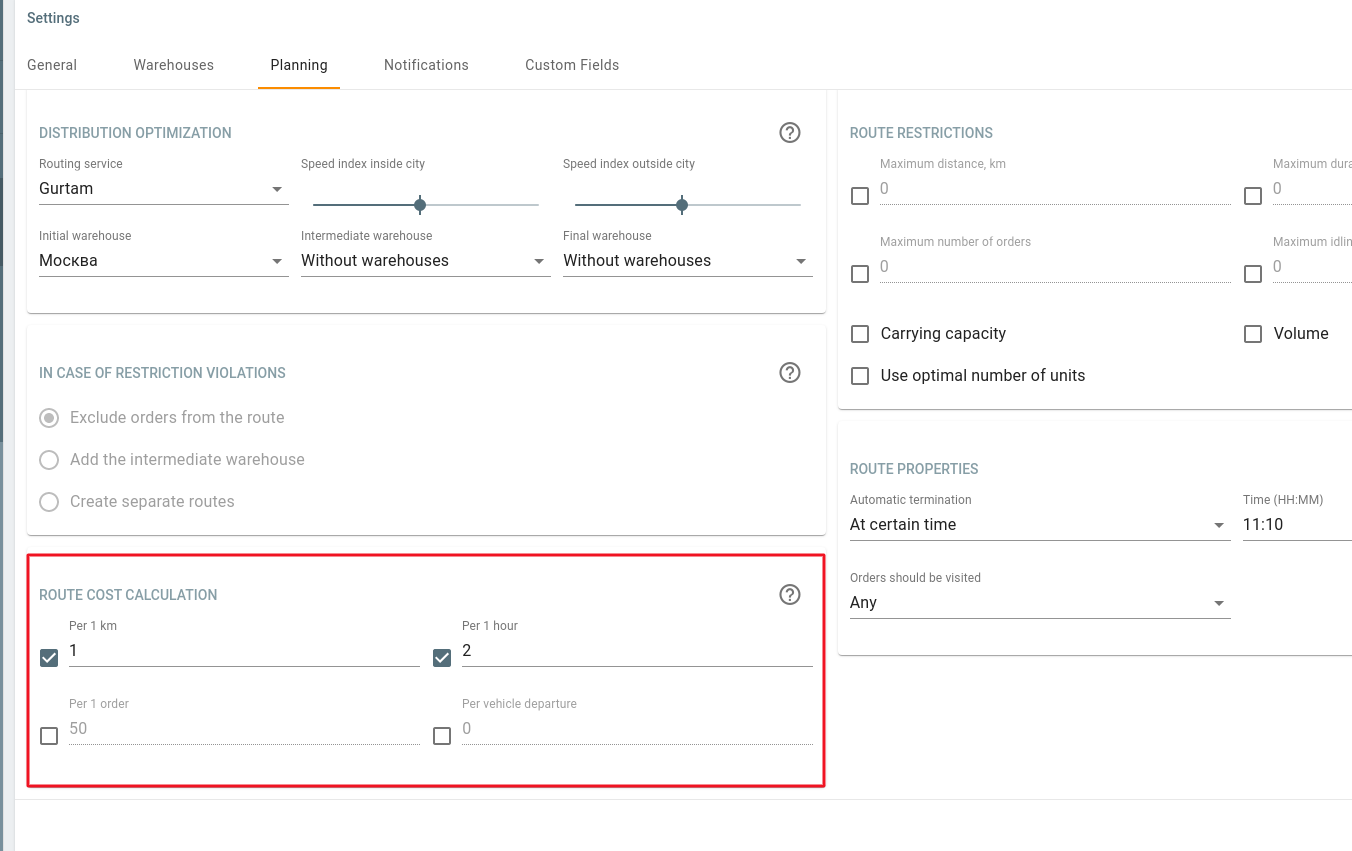Click help icon for Restriction Violations
This screenshot has width=1352, height=851.
[x=789, y=372]
